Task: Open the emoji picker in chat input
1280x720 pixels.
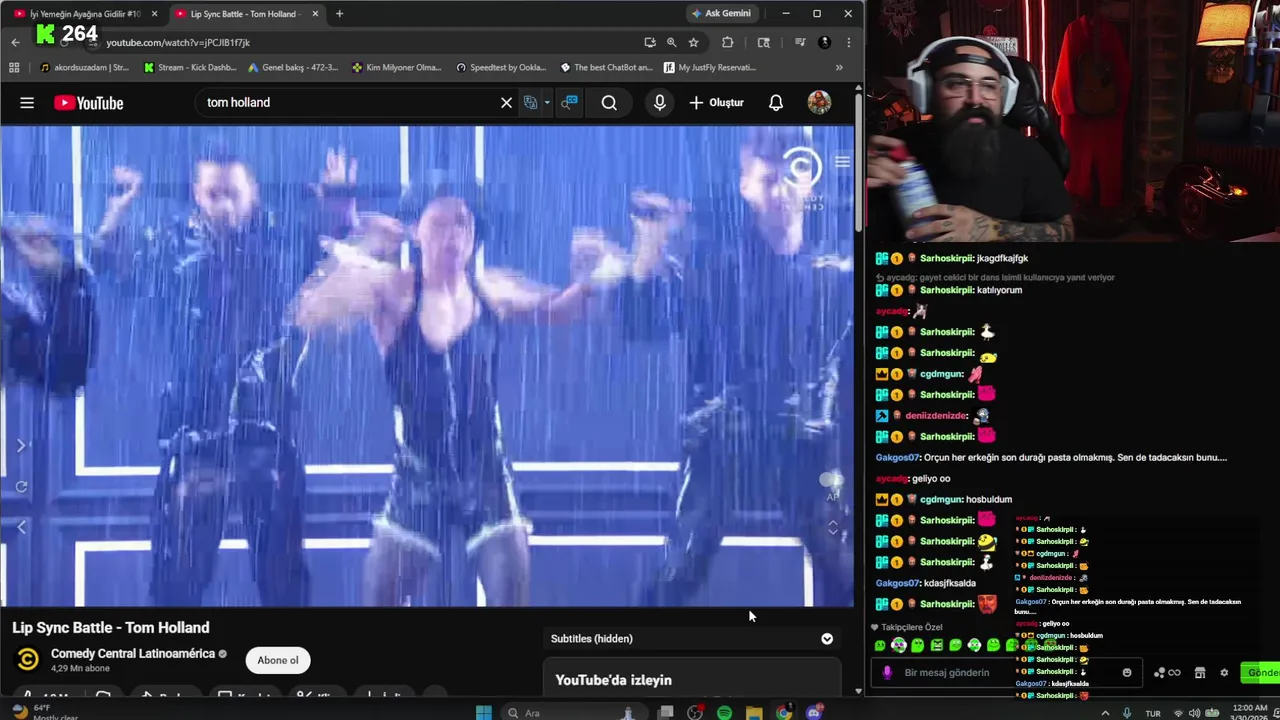Action: (x=1127, y=672)
